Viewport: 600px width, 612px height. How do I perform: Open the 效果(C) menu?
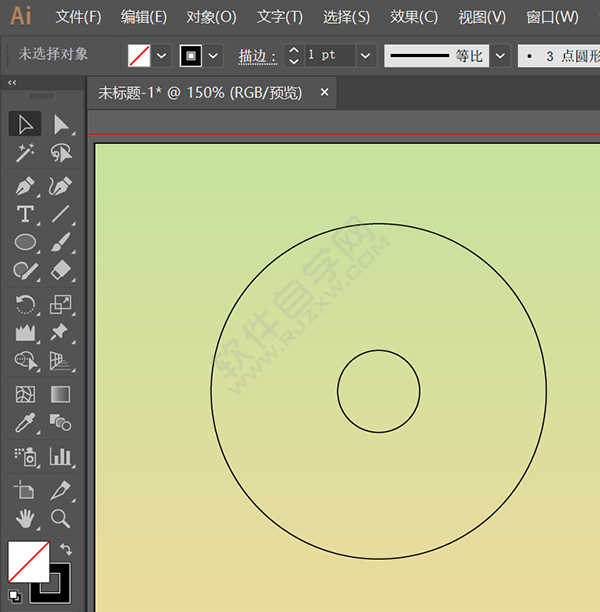point(413,17)
